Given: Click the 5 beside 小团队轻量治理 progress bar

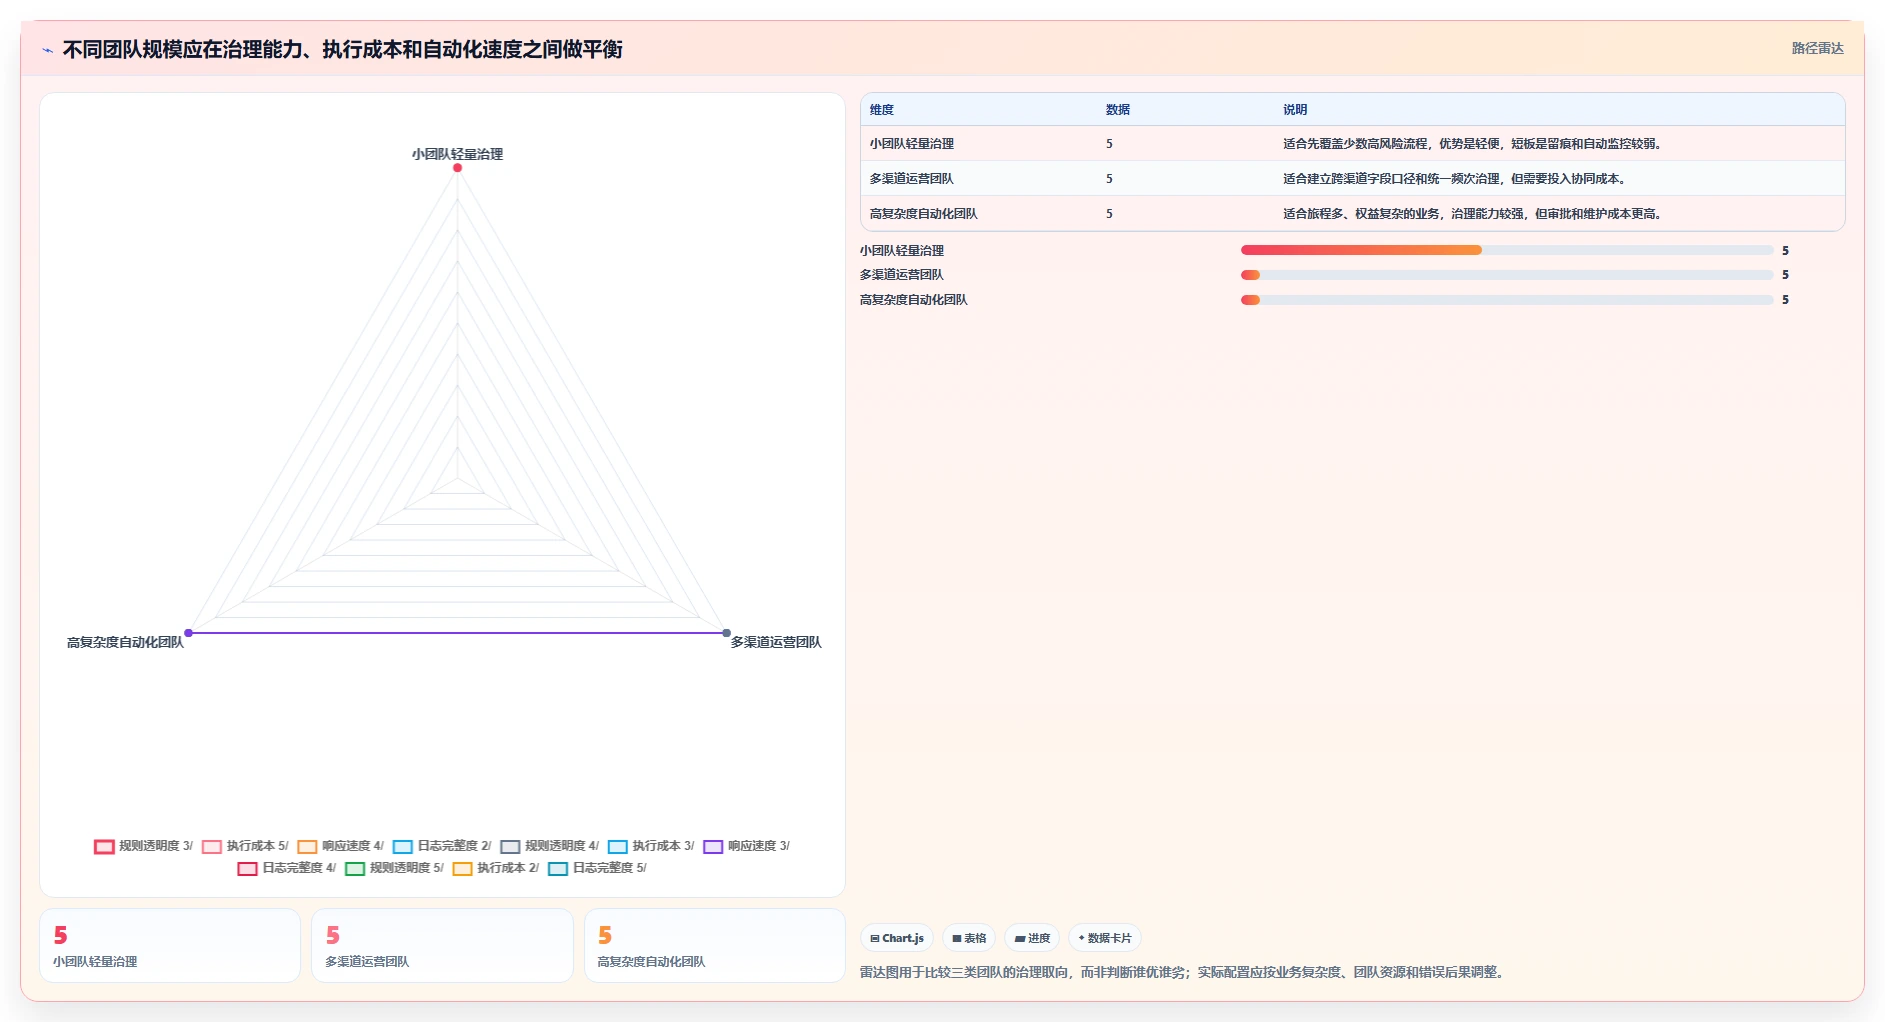Looking at the screenshot, I should click(1785, 251).
